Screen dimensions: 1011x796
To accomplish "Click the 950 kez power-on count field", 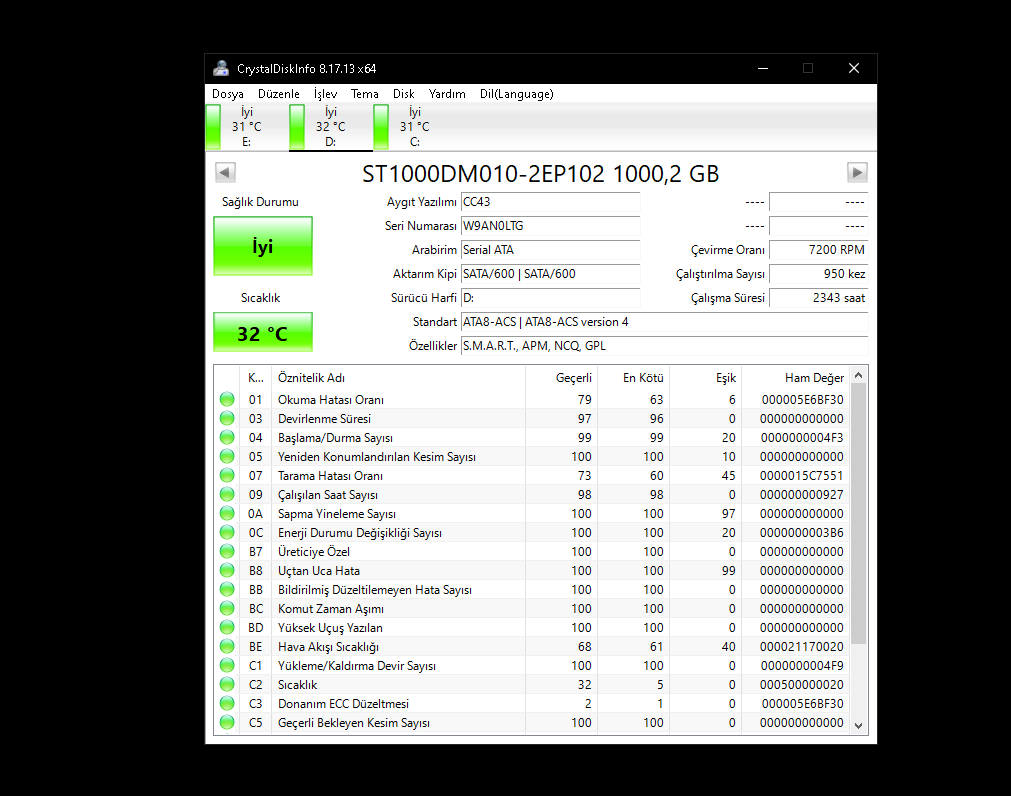I will [818, 274].
